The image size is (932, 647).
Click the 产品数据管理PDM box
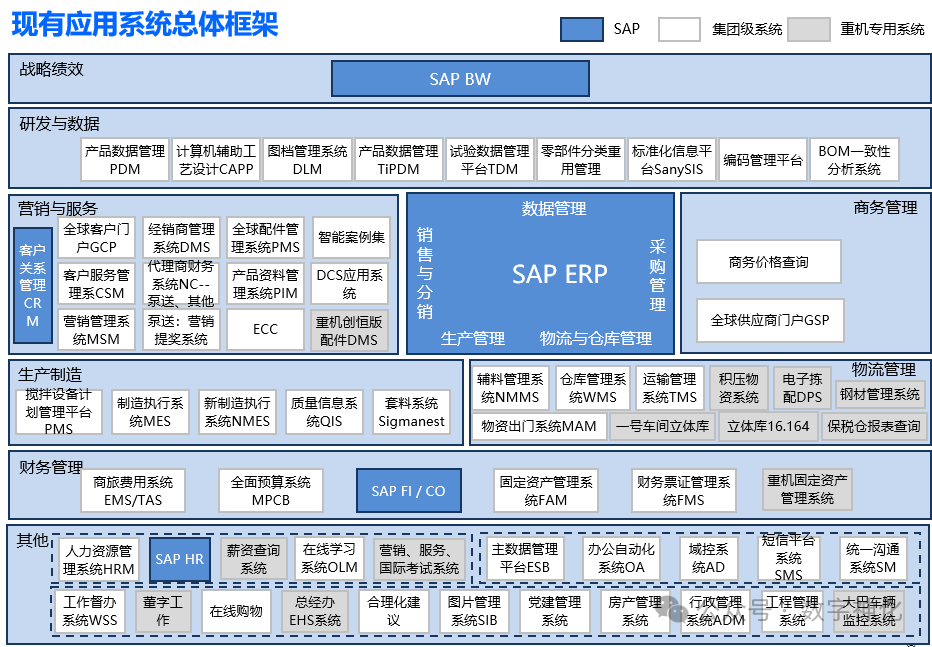pos(125,160)
